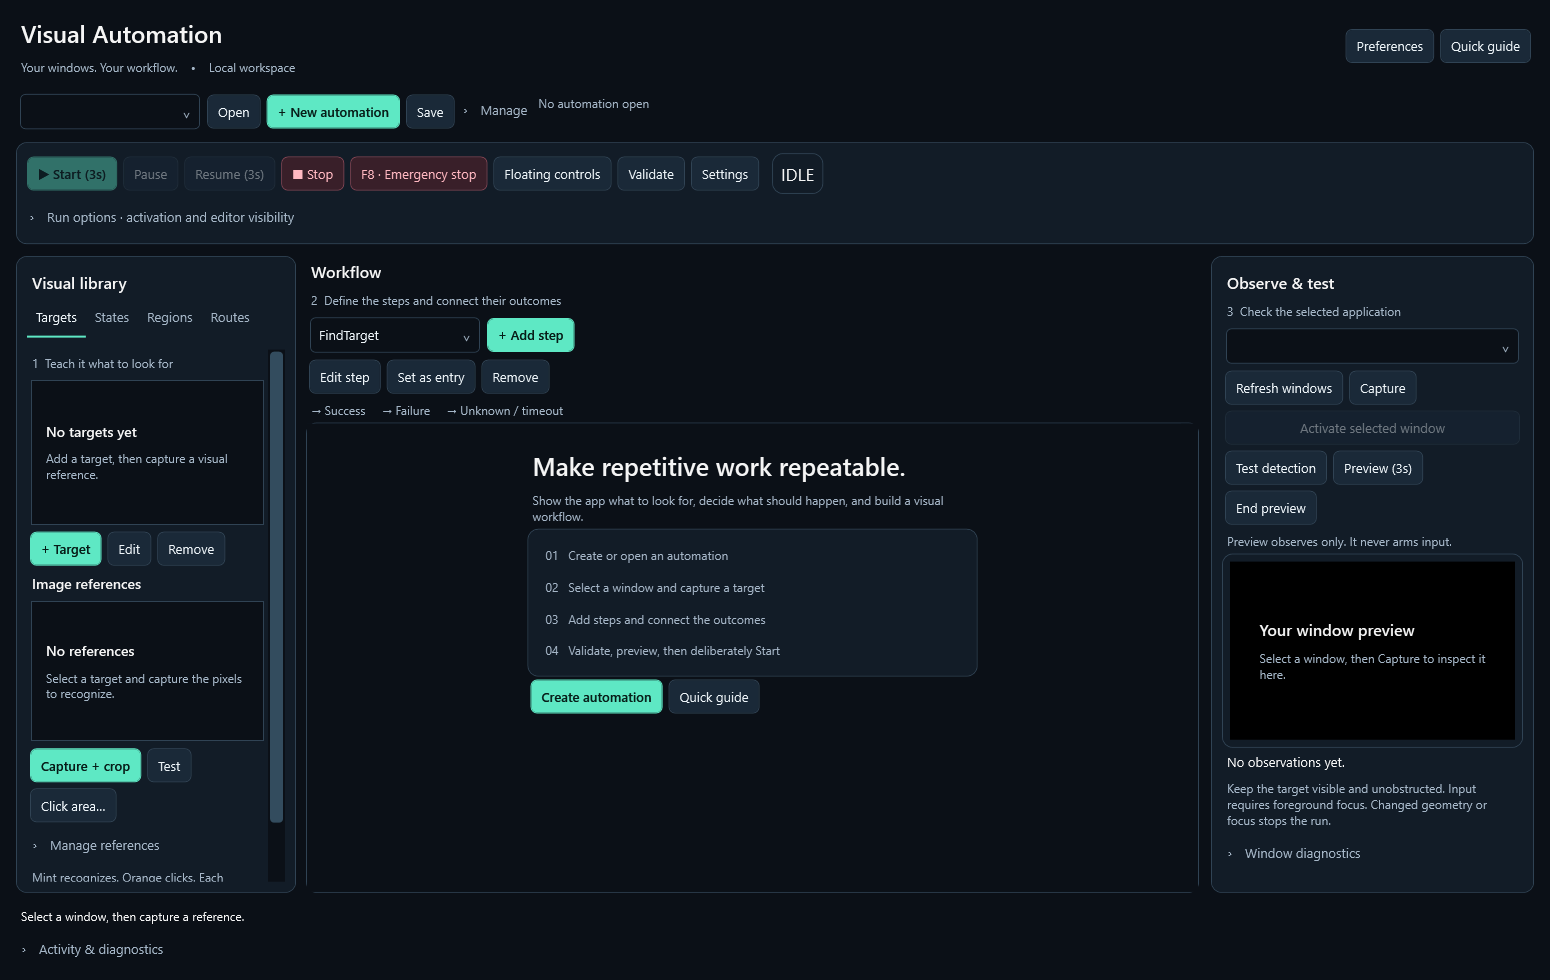Open Floating controls
Screen dimensions: 1550x980
pos(552,174)
